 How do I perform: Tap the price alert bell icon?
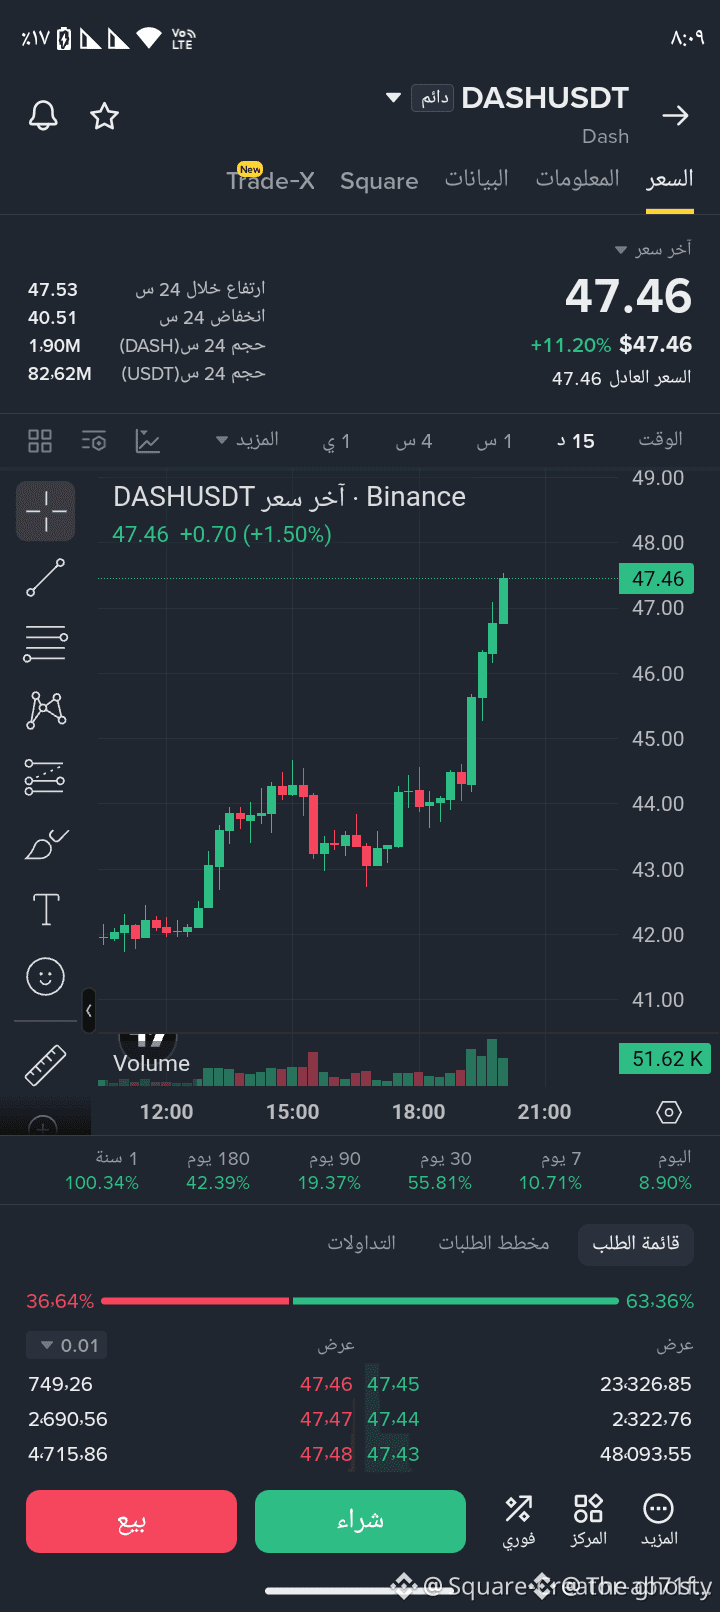(43, 116)
